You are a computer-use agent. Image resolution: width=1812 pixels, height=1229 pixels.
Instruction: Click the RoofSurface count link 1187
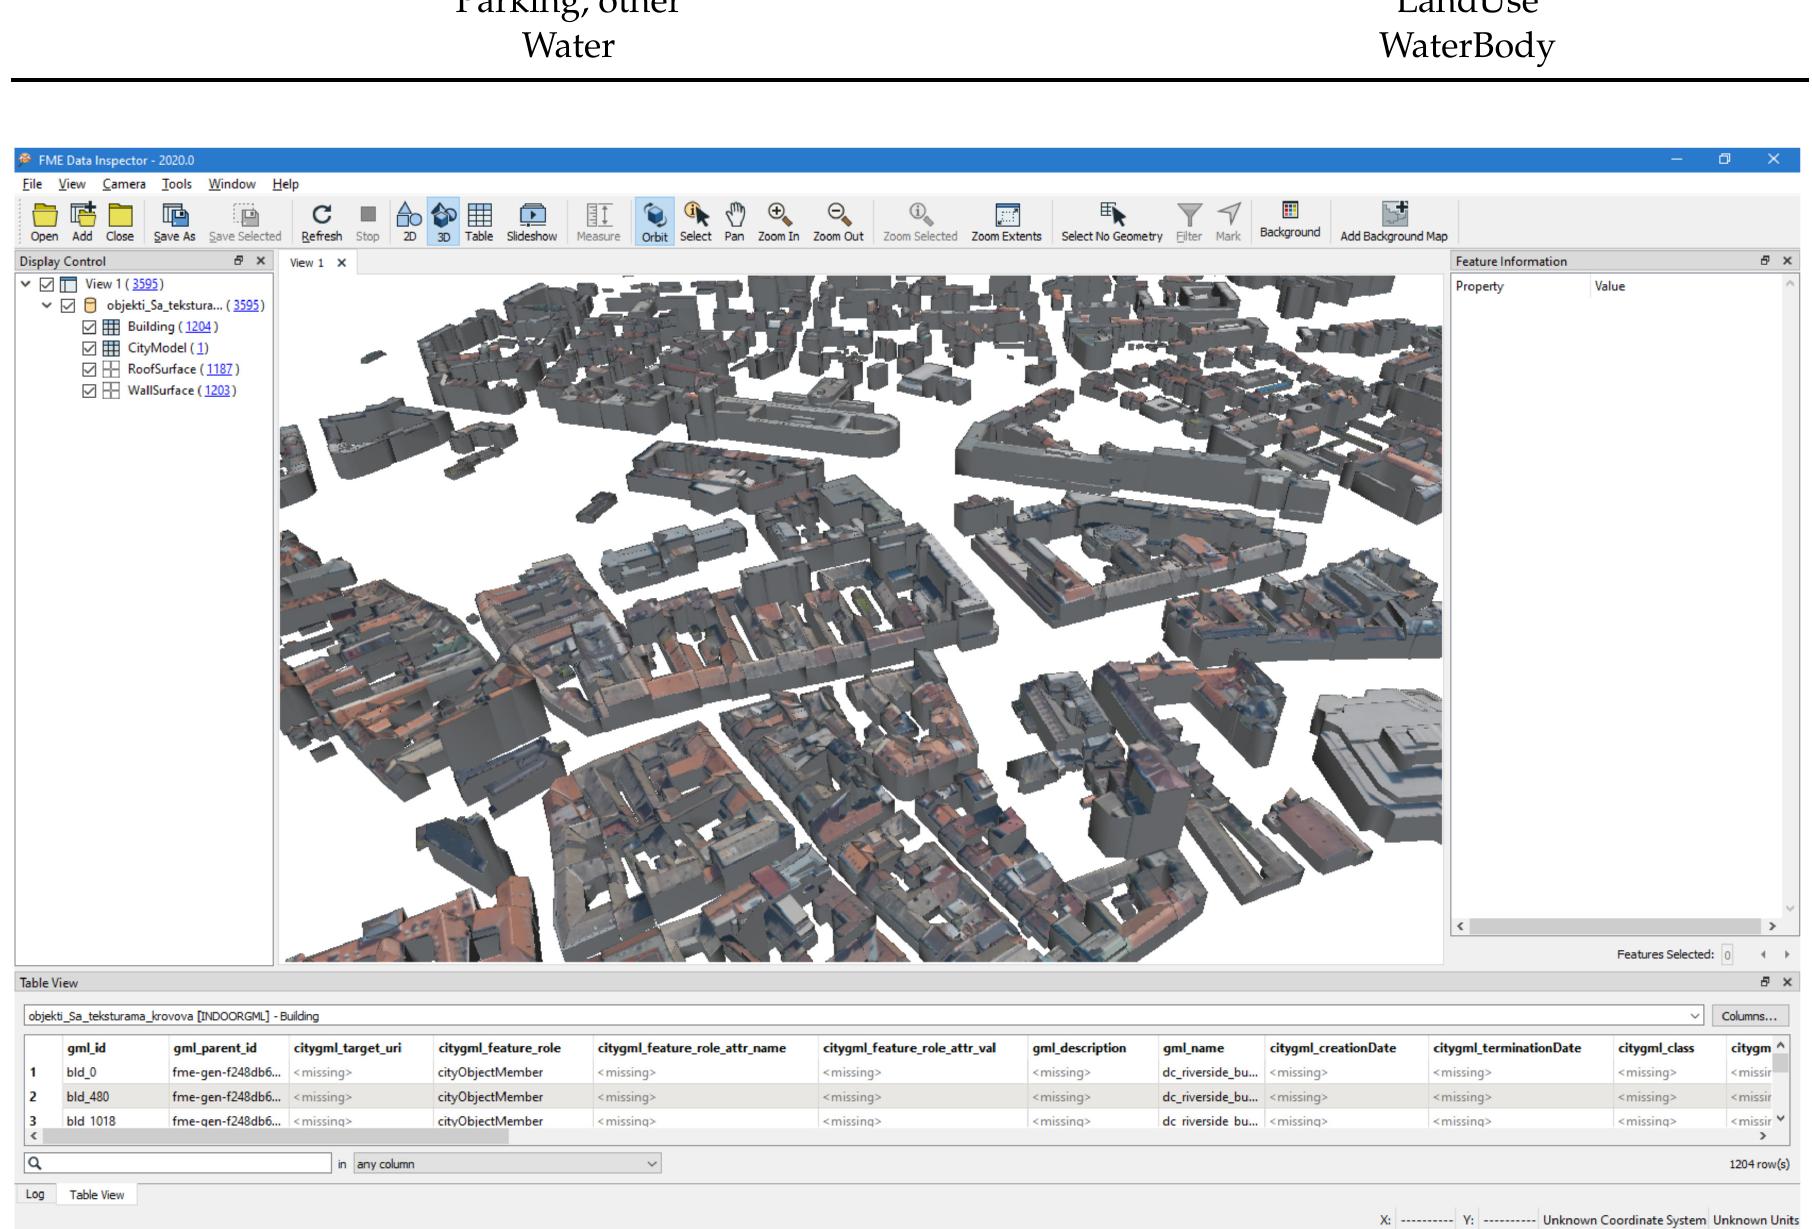tap(220, 369)
